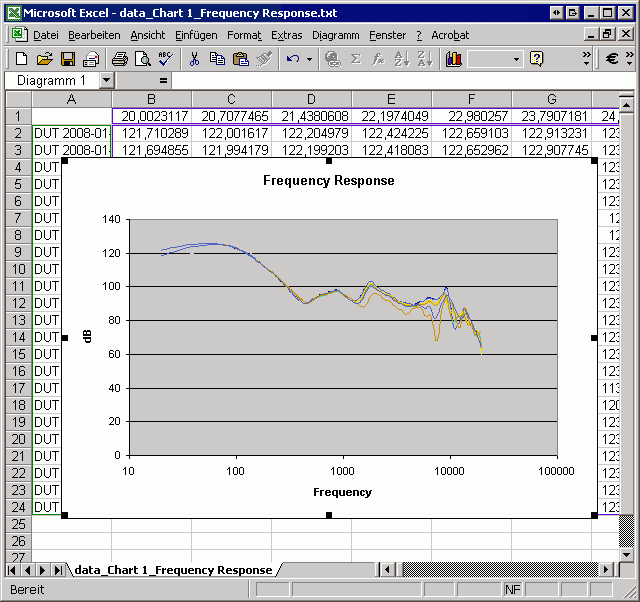Screen dimensions: 640x602
Task: Expand the Name Box dropdown arrow
Action: click(107, 80)
